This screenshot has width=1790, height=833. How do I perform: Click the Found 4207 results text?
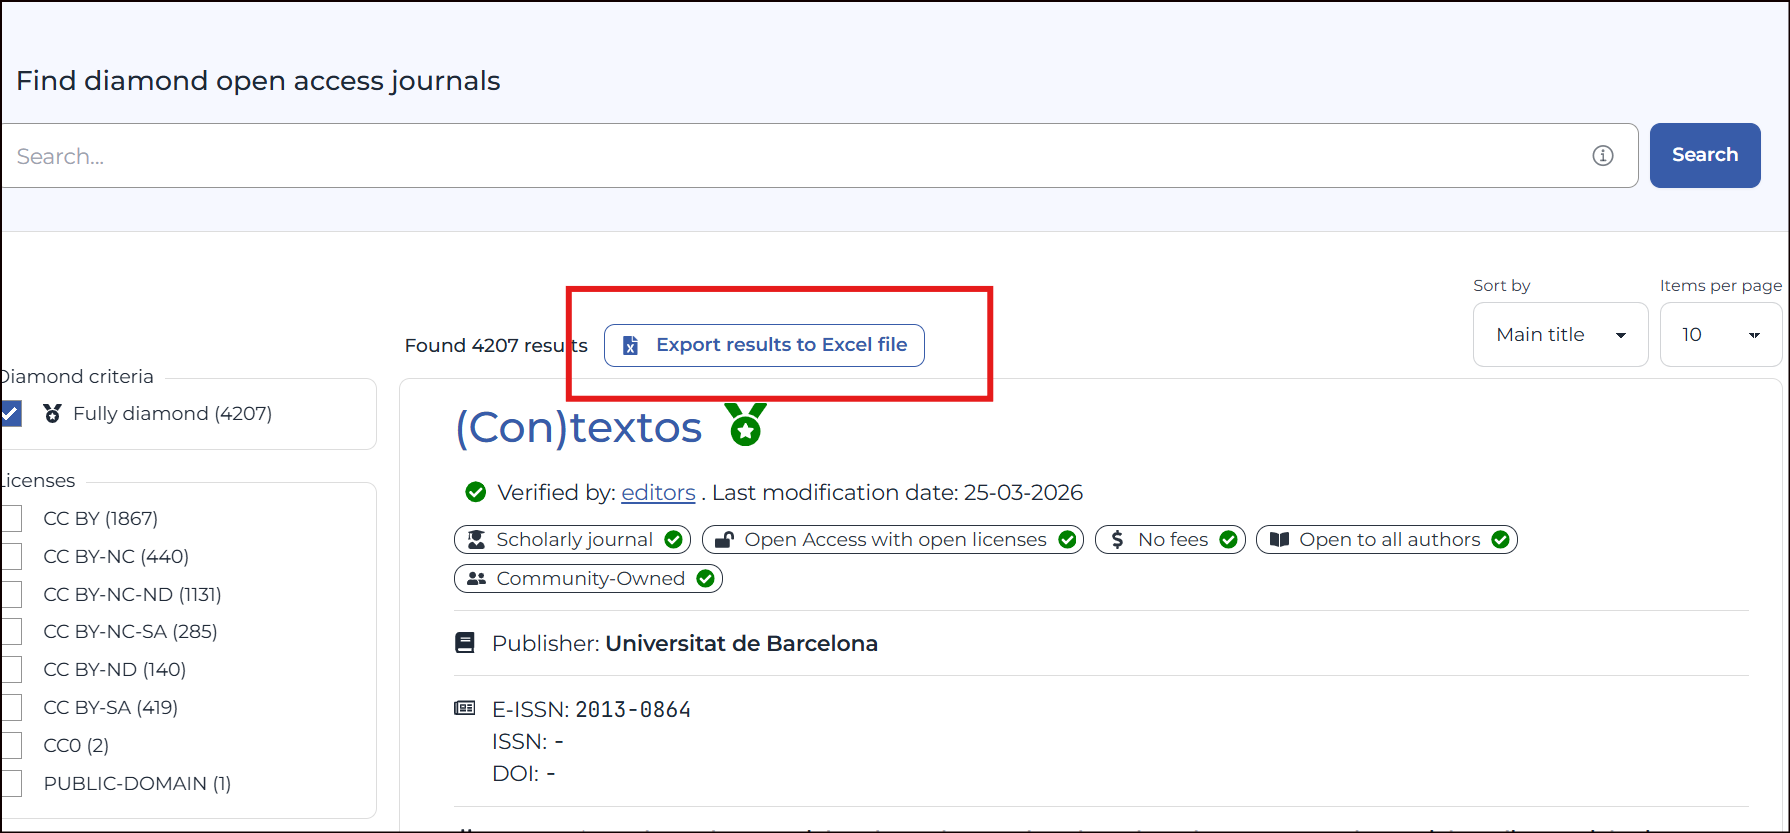496,345
